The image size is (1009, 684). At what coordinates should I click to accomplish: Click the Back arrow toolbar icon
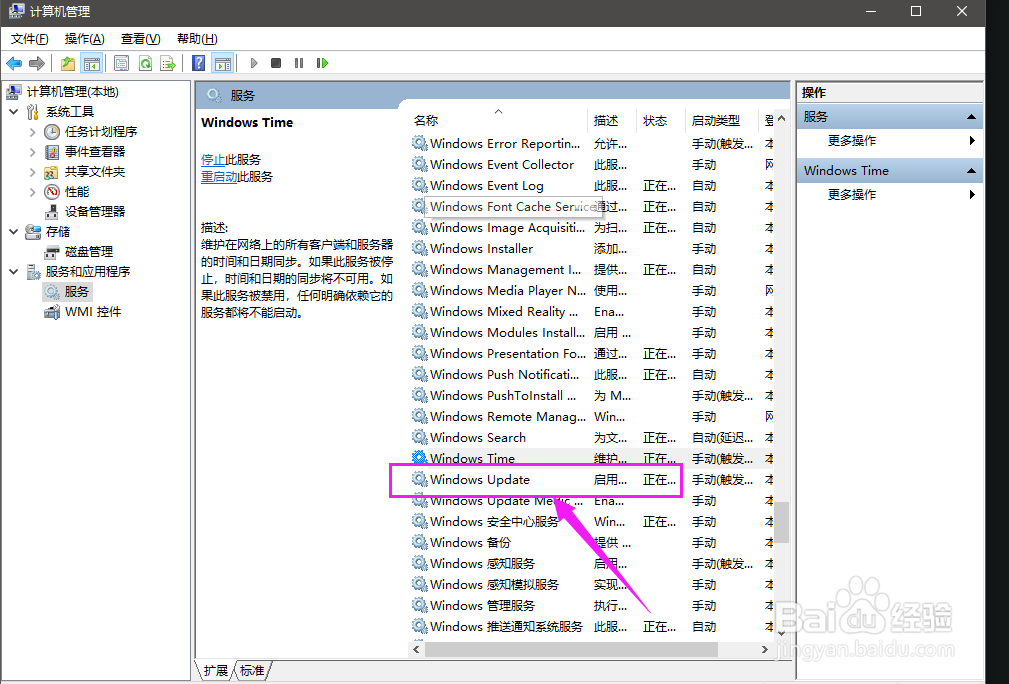14,63
